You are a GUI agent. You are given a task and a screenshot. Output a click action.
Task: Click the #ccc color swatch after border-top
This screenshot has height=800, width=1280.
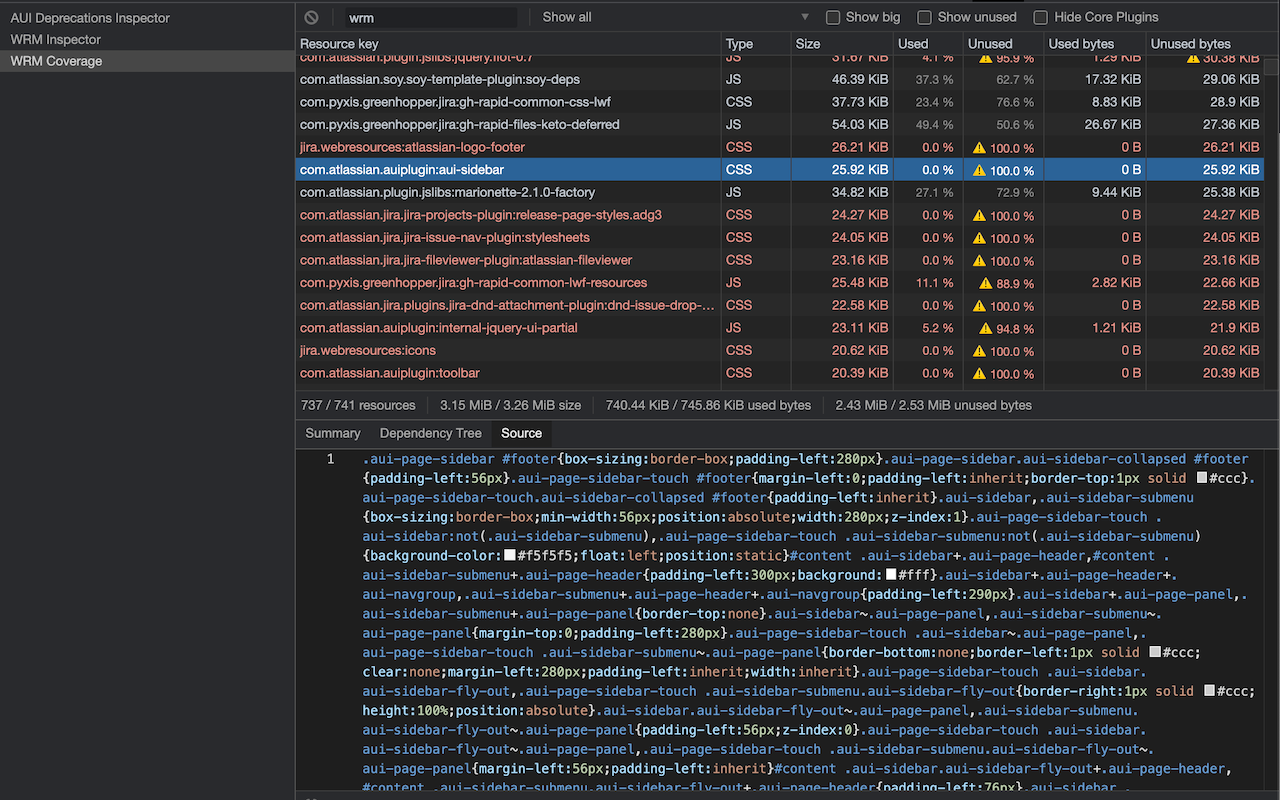[x=1202, y=479]
